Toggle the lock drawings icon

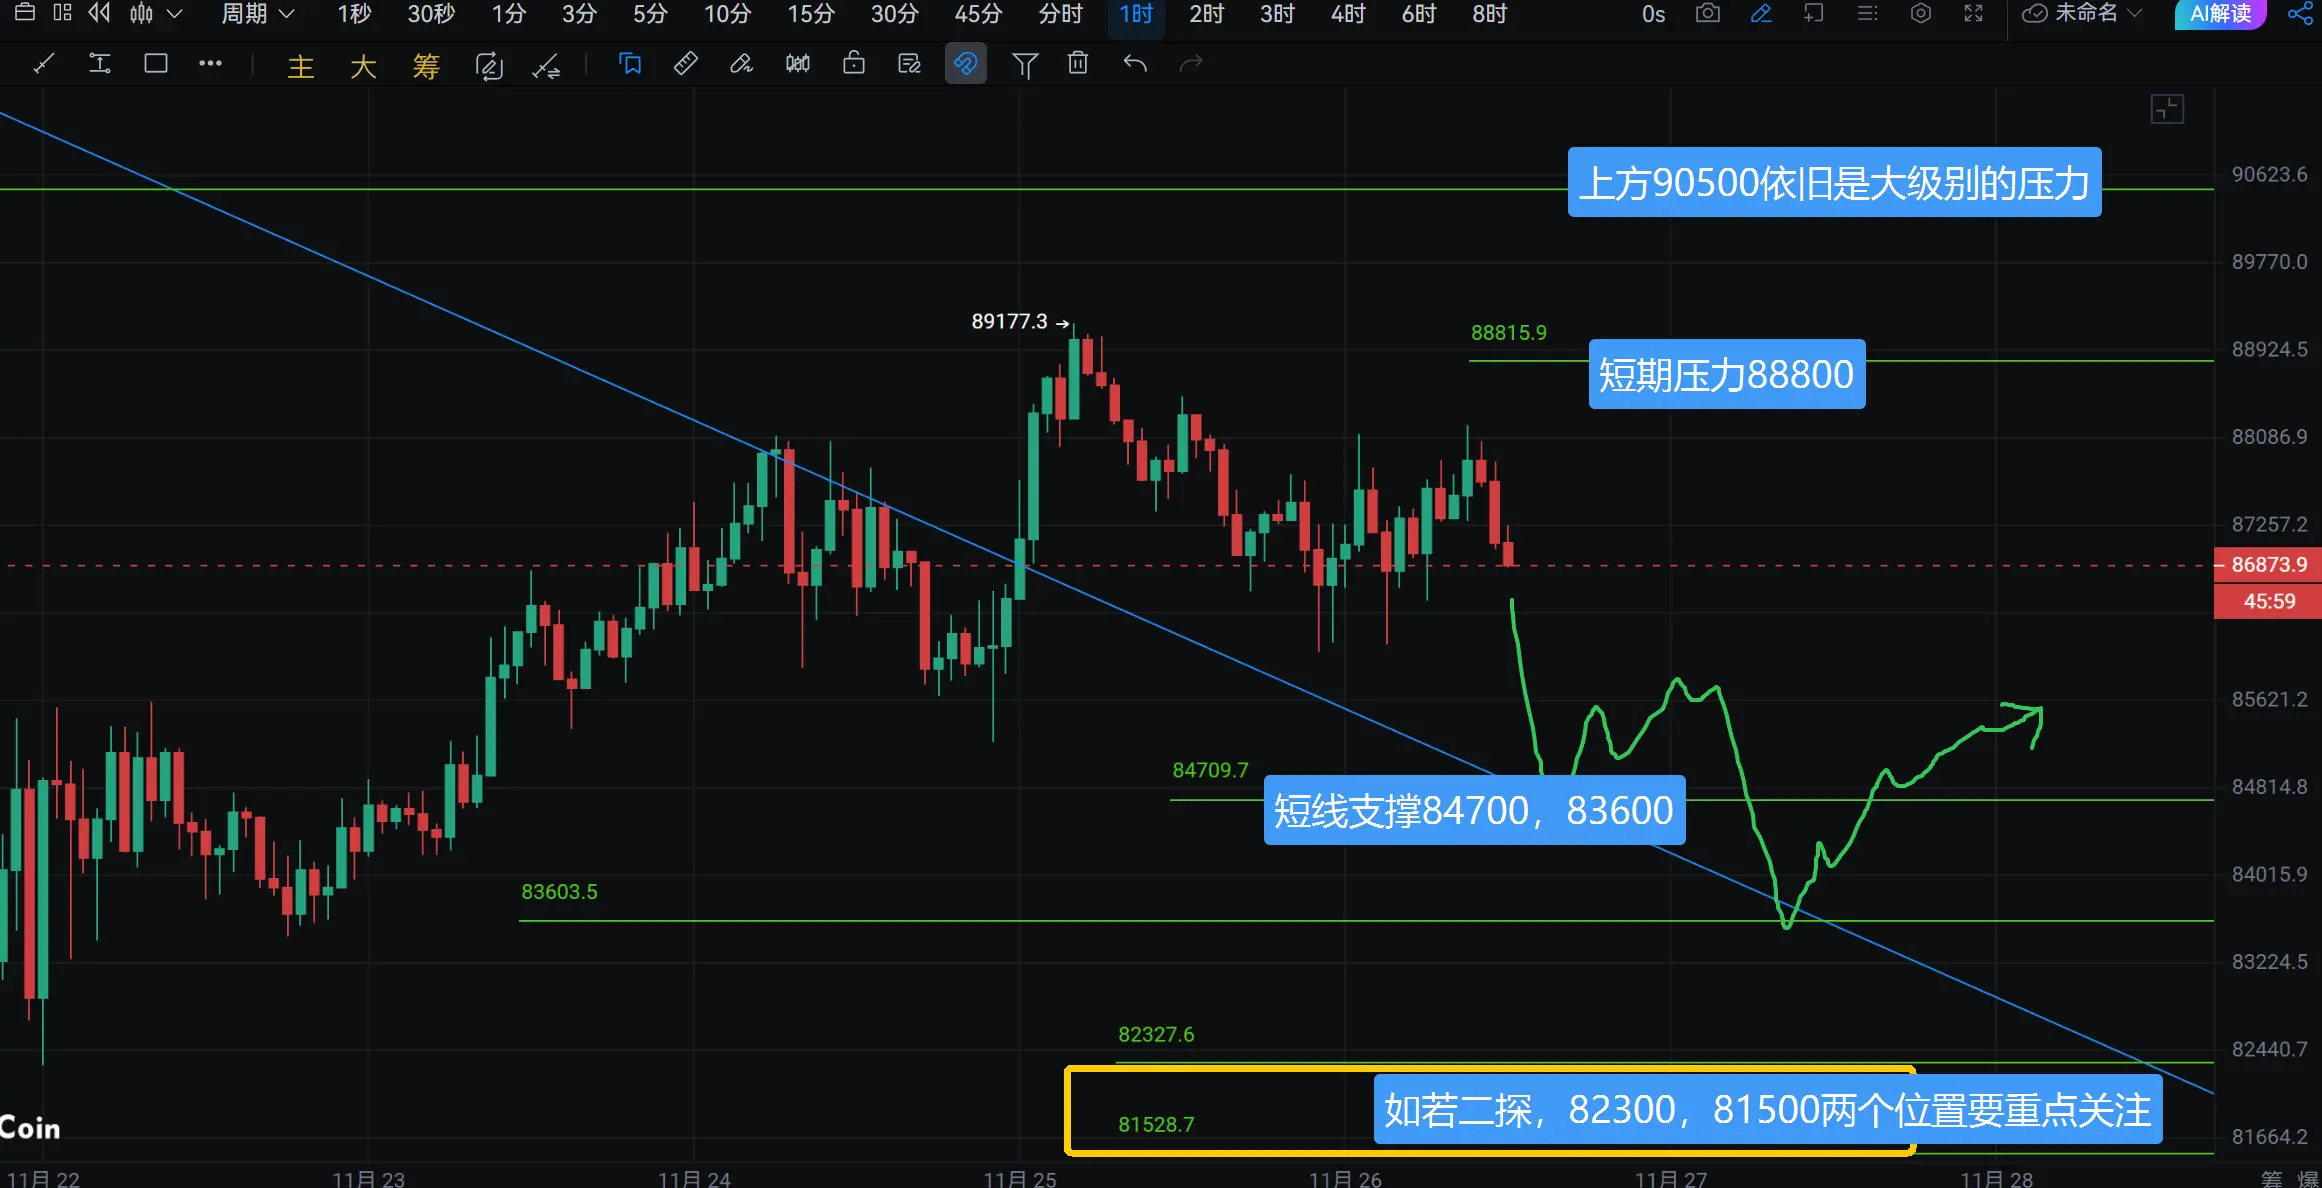(x=853, y=65)
